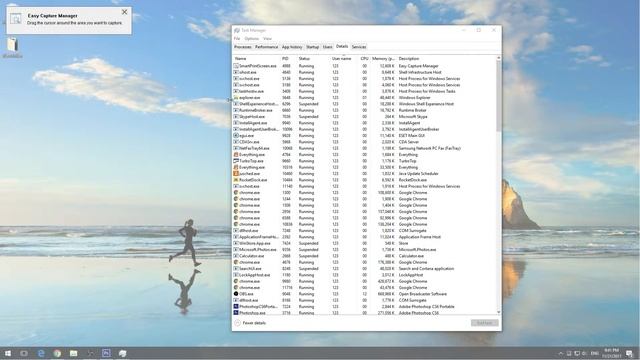640x360 pixels.
Task: Click the scrollbar down arrow
Action: 498,312
